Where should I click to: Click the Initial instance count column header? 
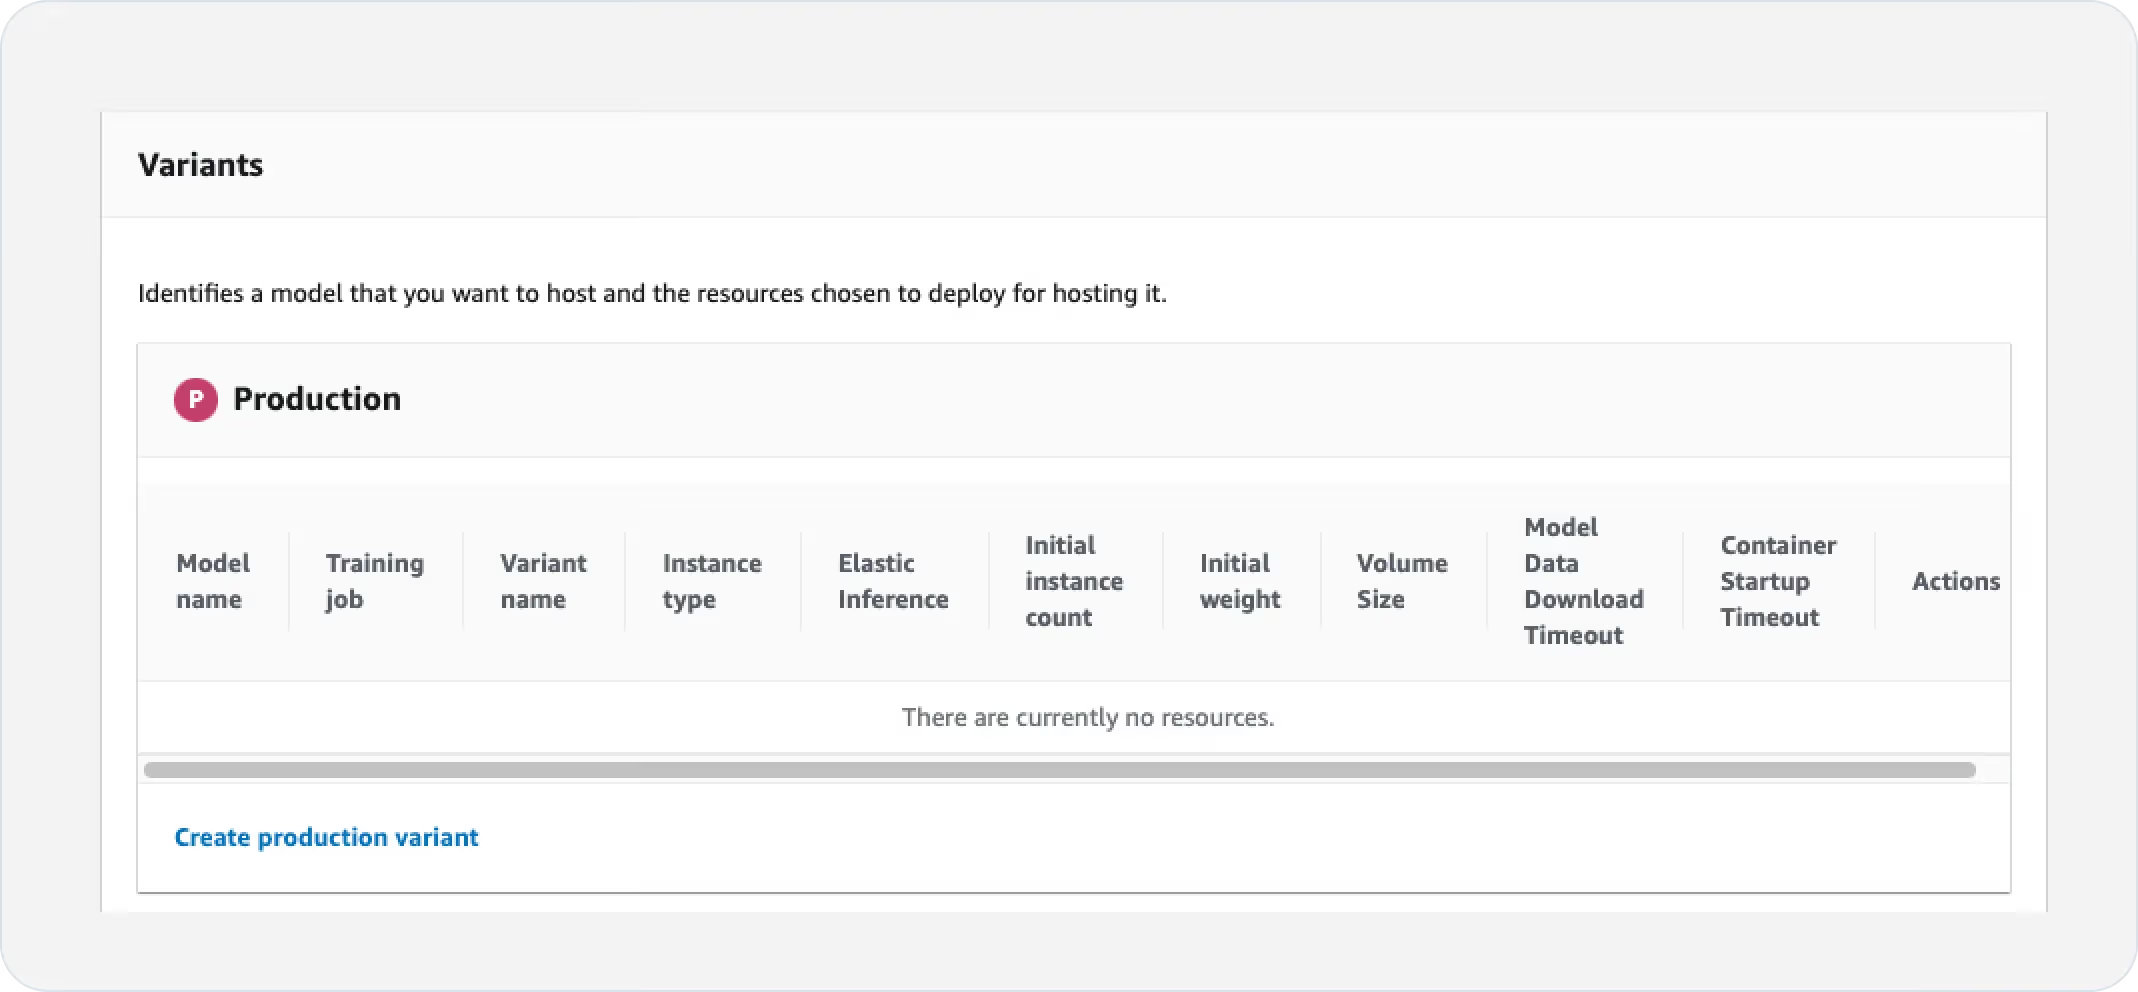coord(1073,581)
